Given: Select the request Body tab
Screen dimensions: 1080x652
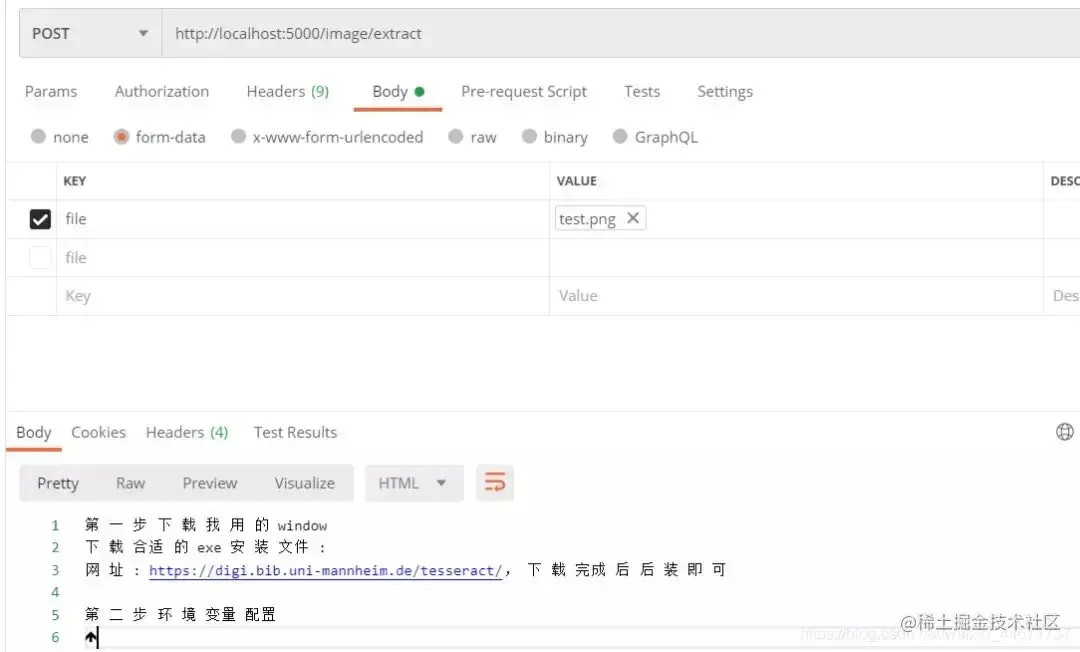Looking at the screenshot, I should (x=398, y=92).
